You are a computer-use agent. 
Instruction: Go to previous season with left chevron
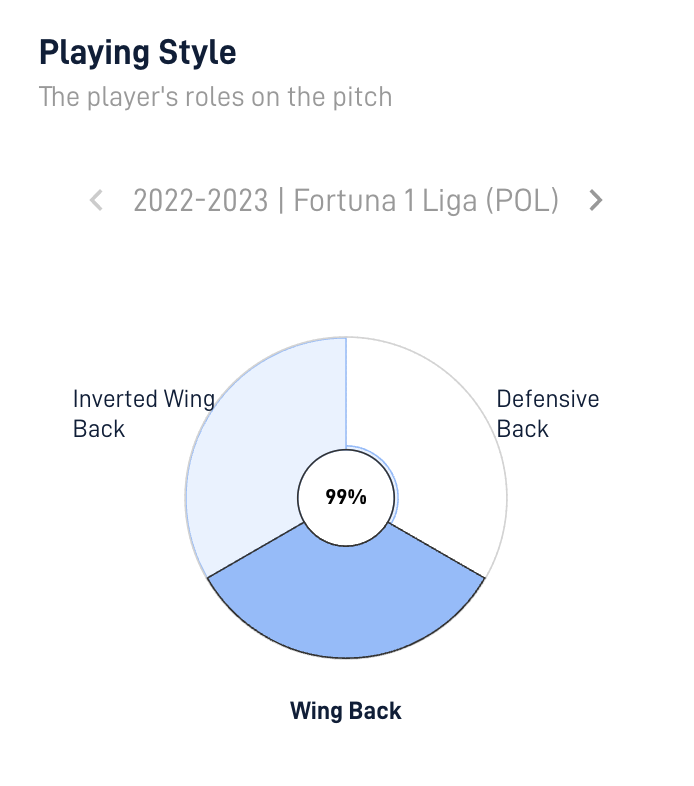coord(96,201)
